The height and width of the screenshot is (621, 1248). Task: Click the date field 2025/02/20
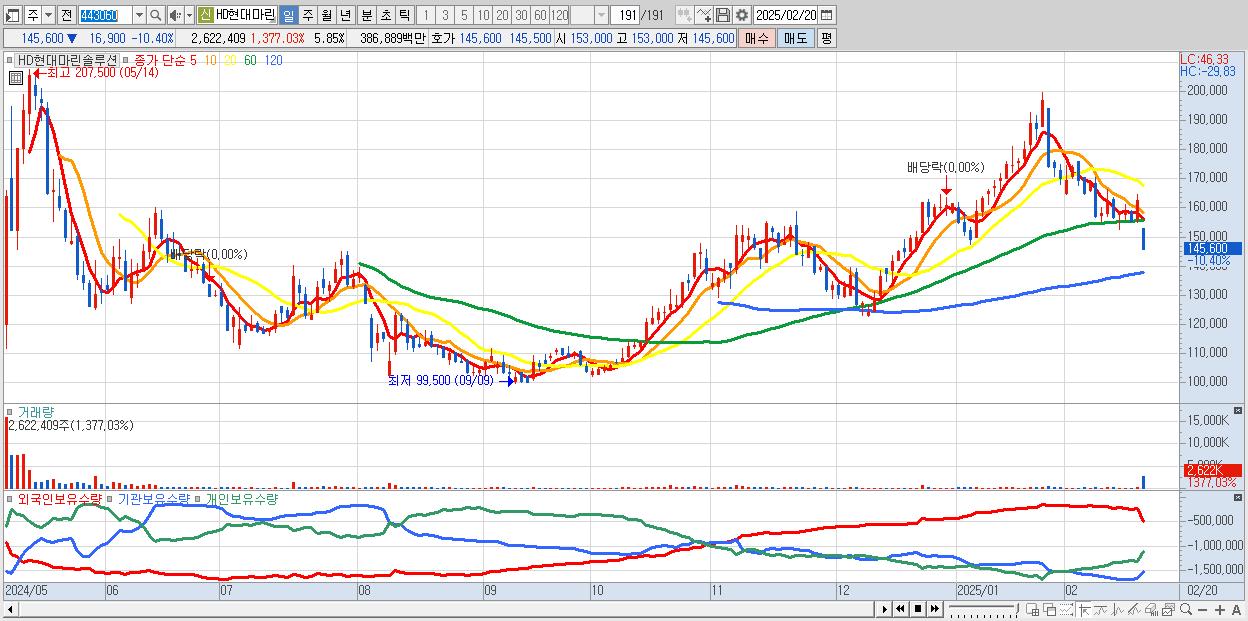tap(786, 15)
